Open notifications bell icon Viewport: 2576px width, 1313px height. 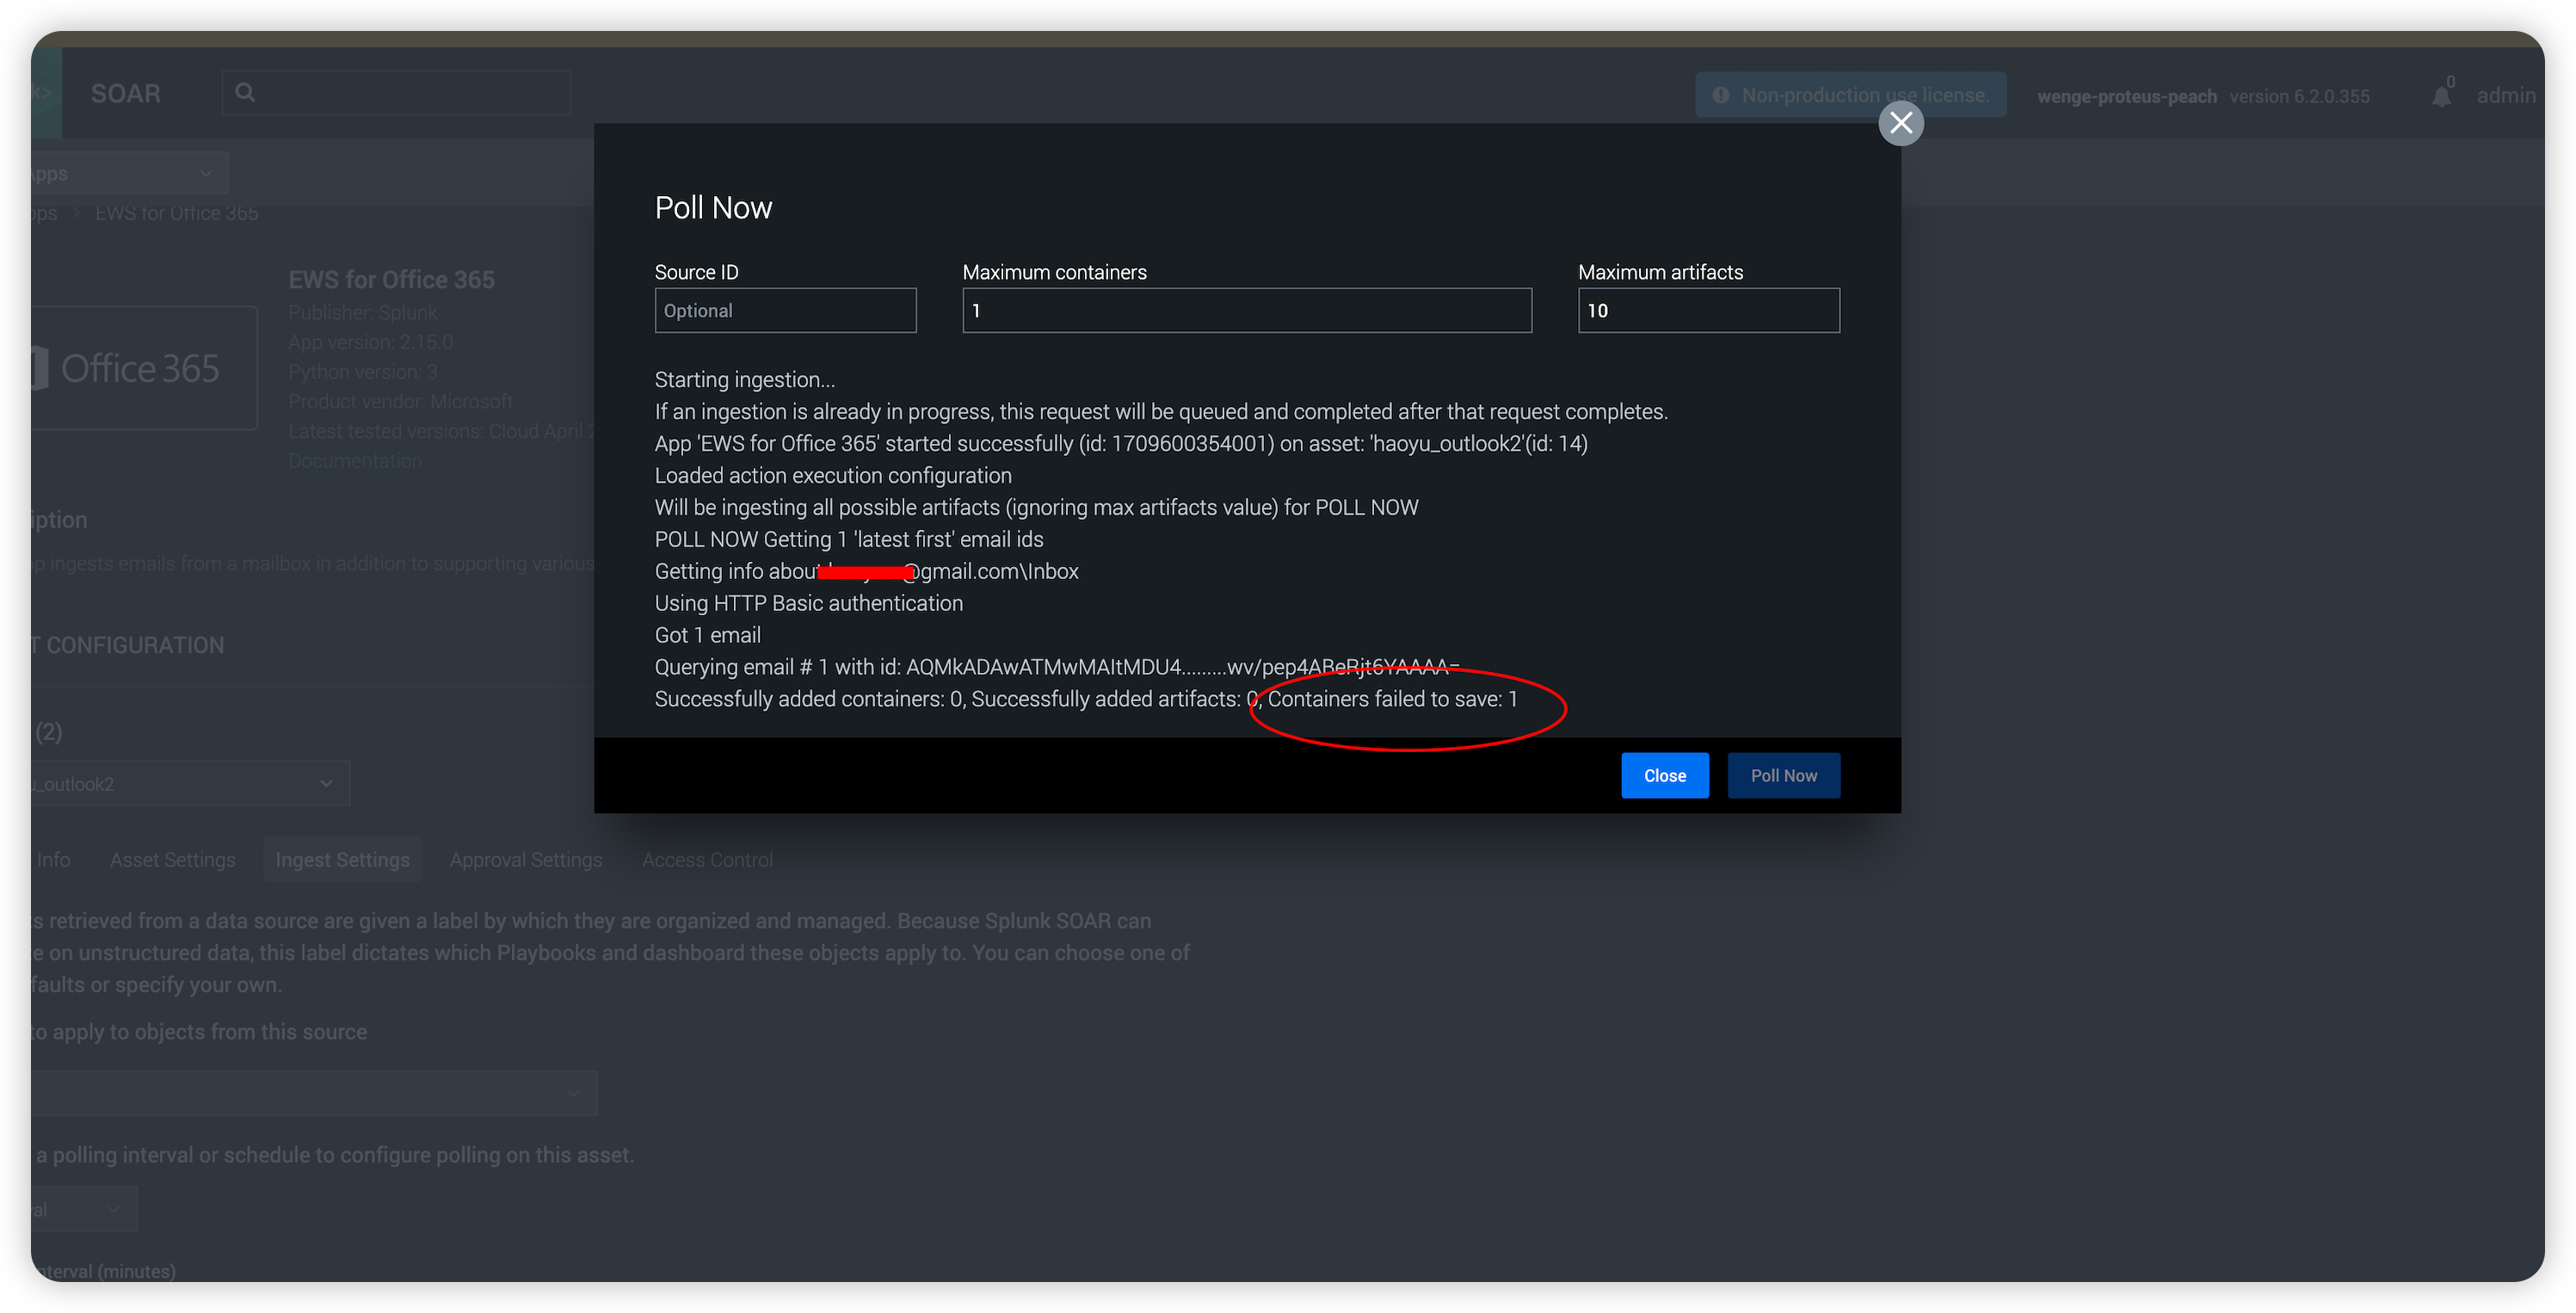point(2441,96)
